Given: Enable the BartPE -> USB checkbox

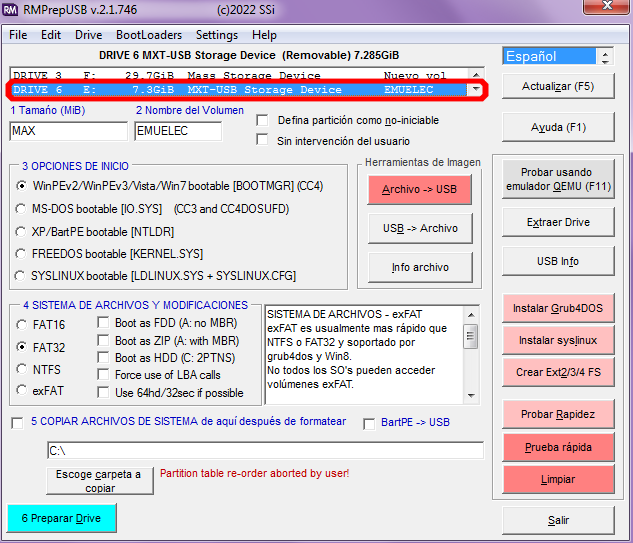Looking at the screenshot, I should tap(369, 424).
